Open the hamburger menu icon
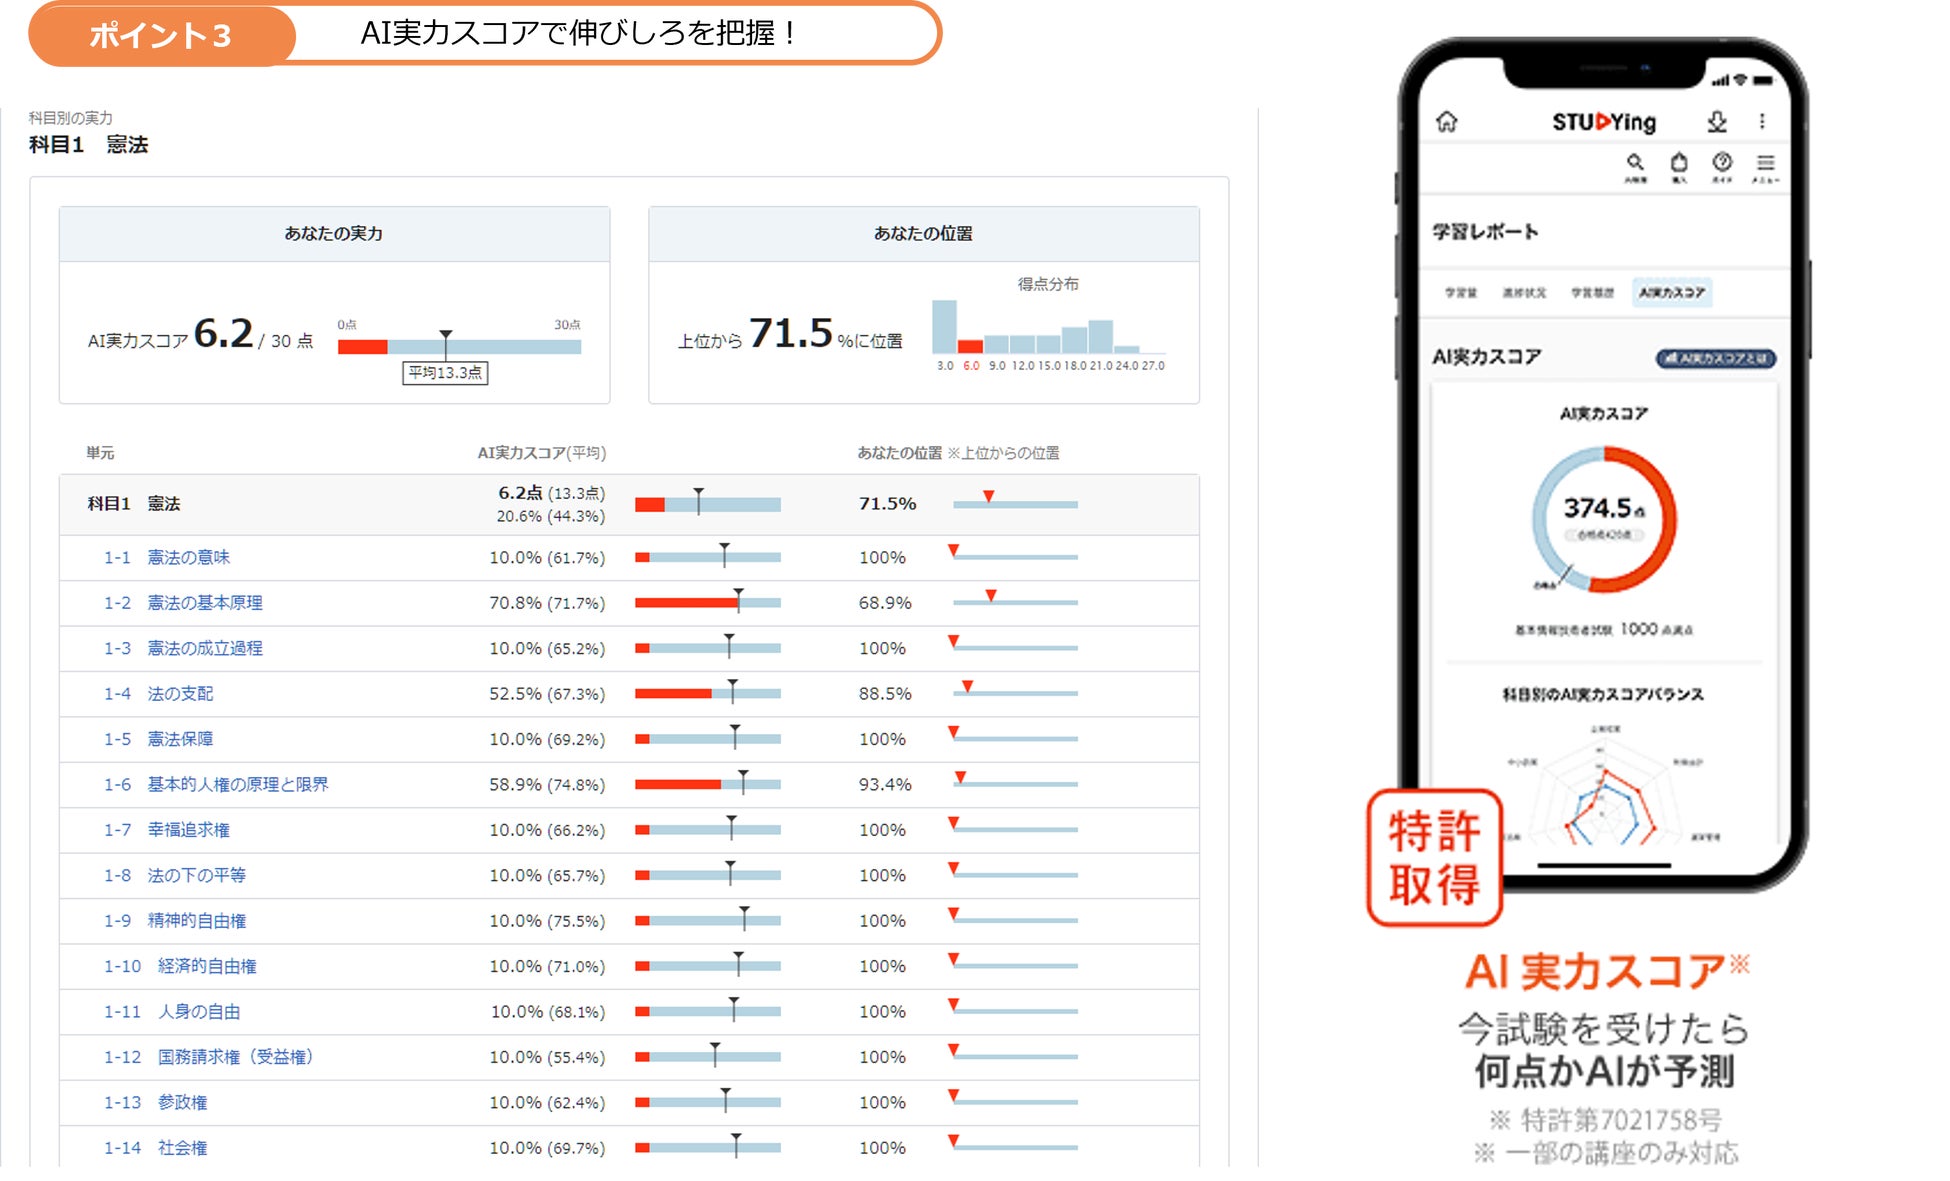The height and width of the screenshot is (1181, 1950). (x=1765, y=165)
